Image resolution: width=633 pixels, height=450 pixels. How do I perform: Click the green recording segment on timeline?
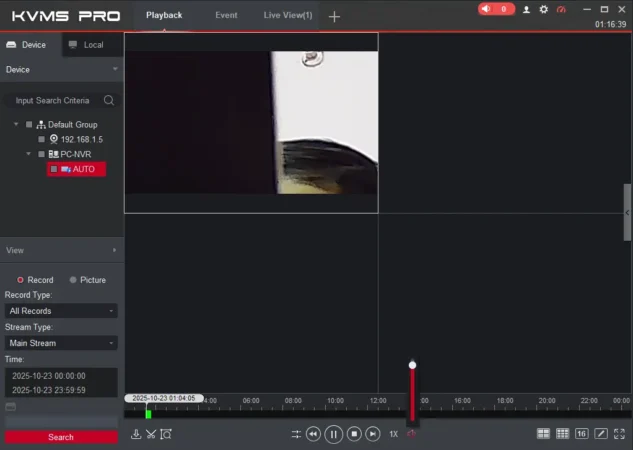click(x=148, y=414)
